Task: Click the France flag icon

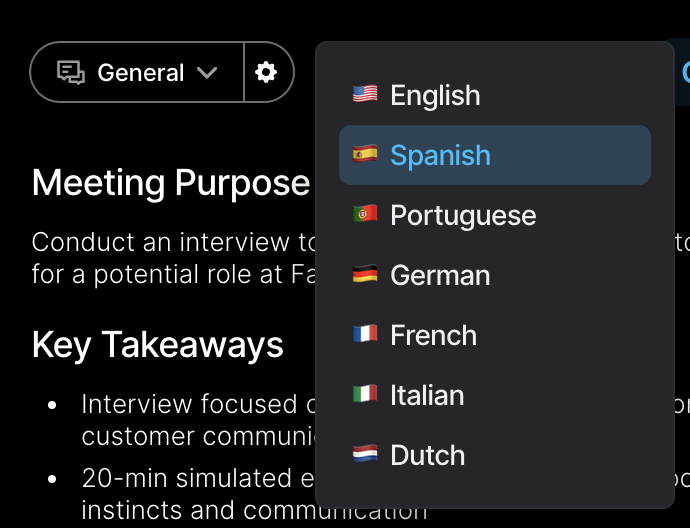Action: point(365,334)
